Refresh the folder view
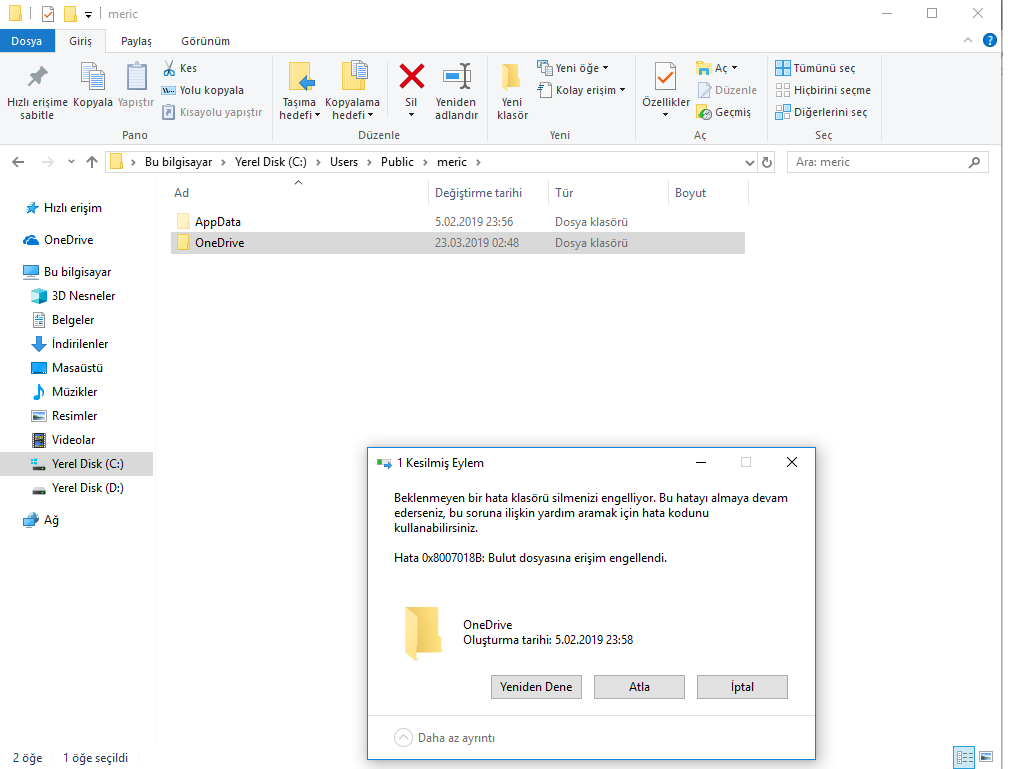The height and width of the screenshot is (769, 1011). click(767, 162)
